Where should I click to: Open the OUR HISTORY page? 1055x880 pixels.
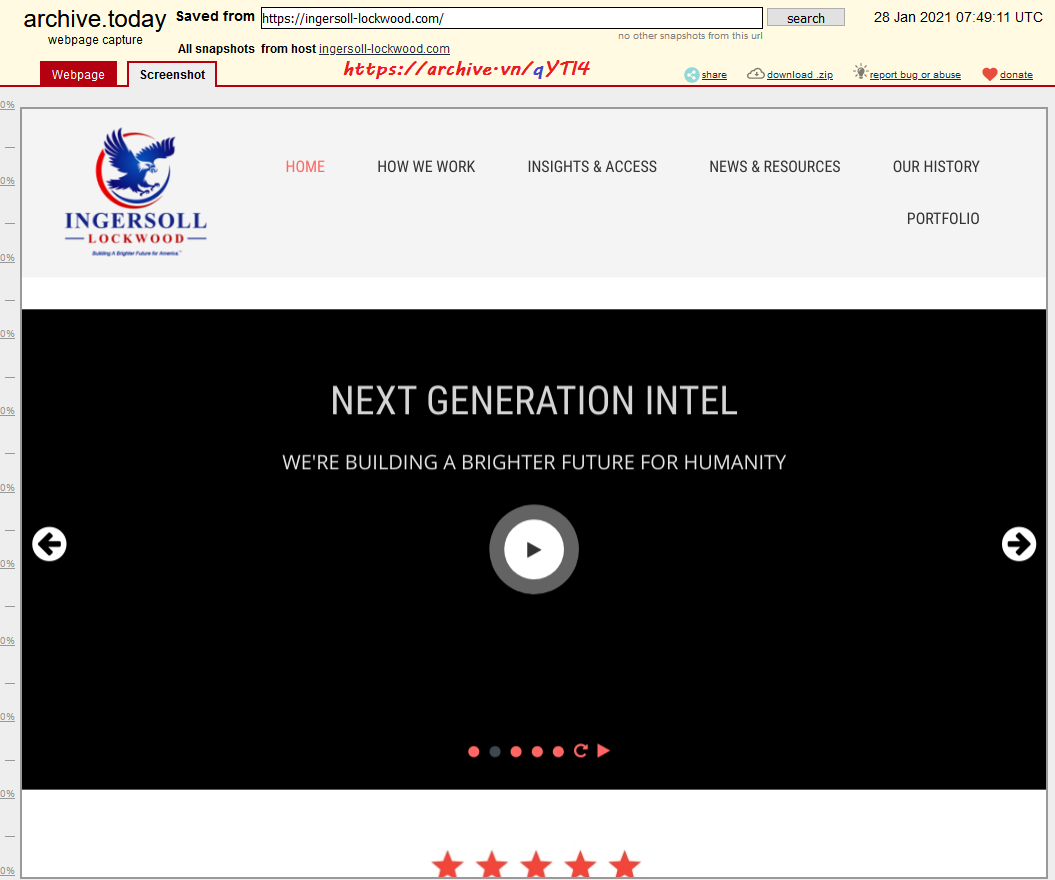point(936,166)
